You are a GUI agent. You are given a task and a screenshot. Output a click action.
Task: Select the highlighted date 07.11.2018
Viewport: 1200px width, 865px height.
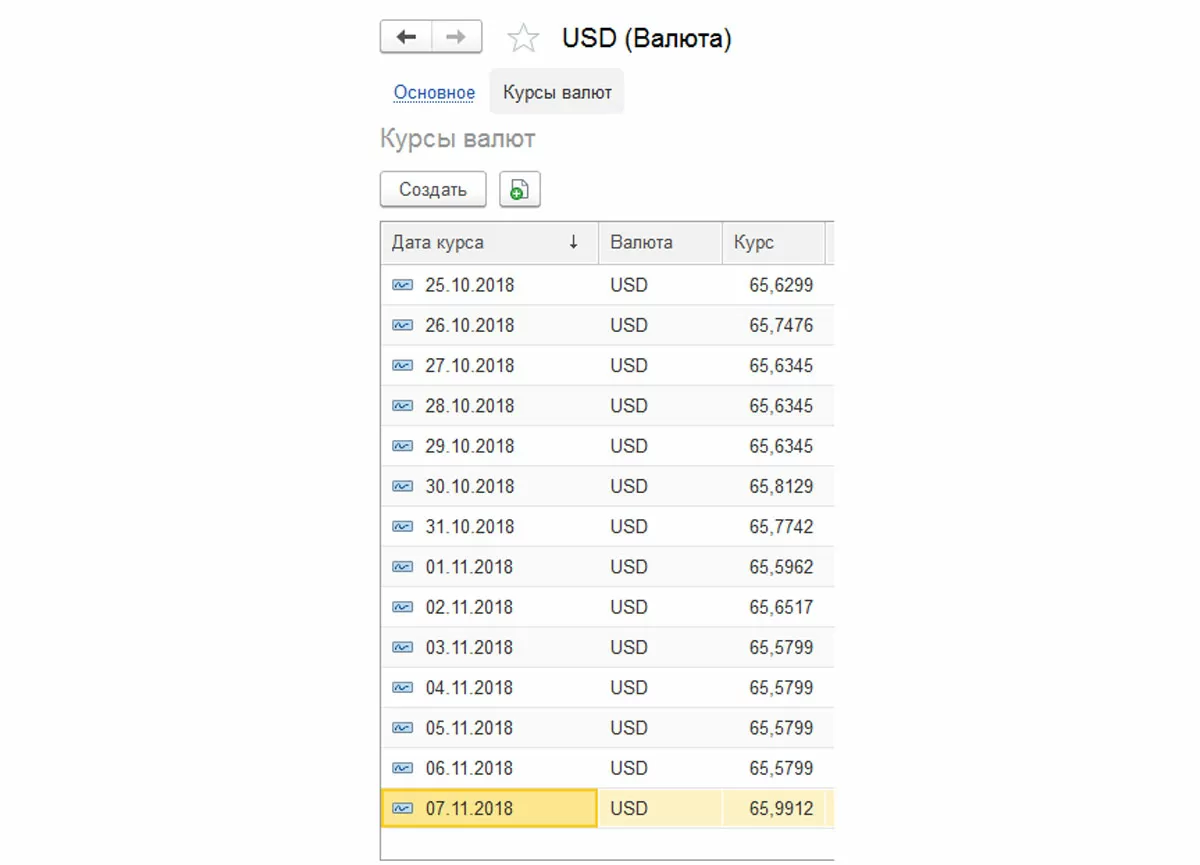tap(470, 809)
